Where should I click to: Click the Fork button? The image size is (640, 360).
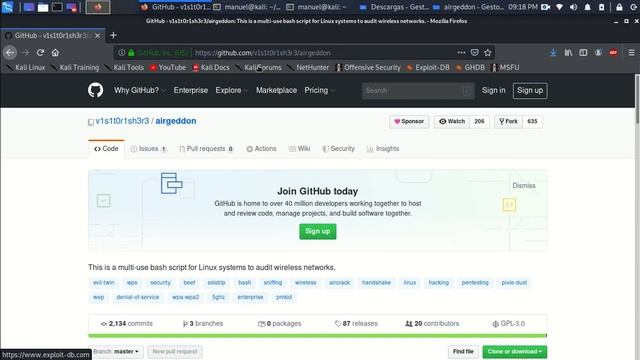(508, 121)
